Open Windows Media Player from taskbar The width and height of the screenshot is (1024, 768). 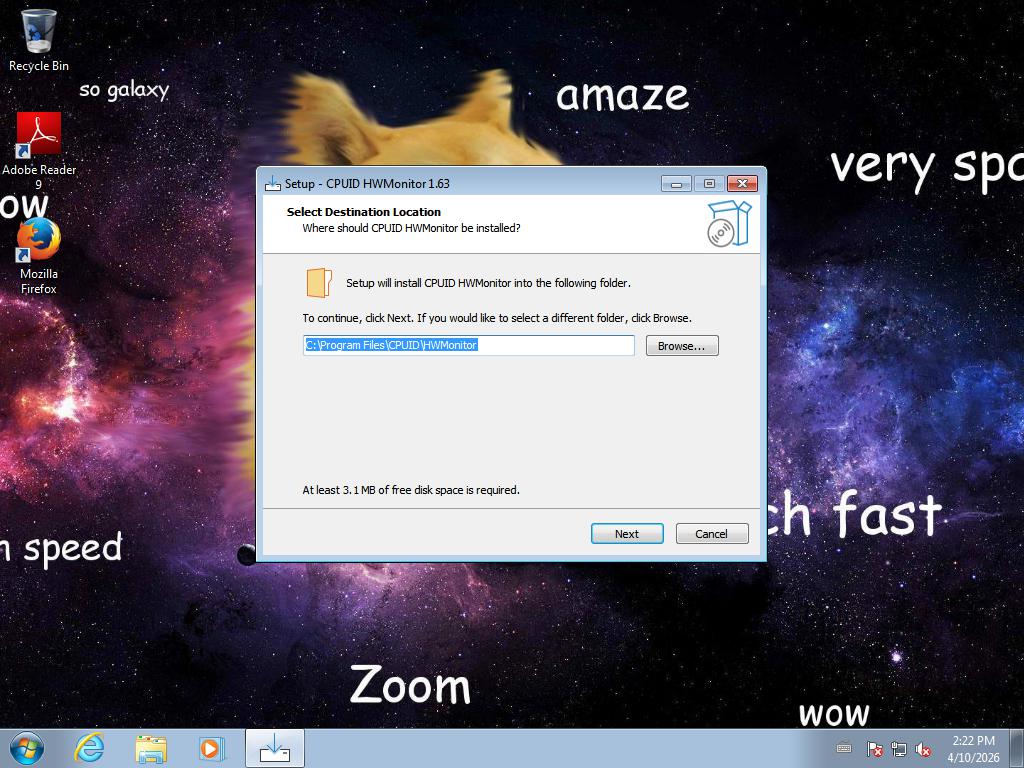pyautogui.click(x=211, y=748)
